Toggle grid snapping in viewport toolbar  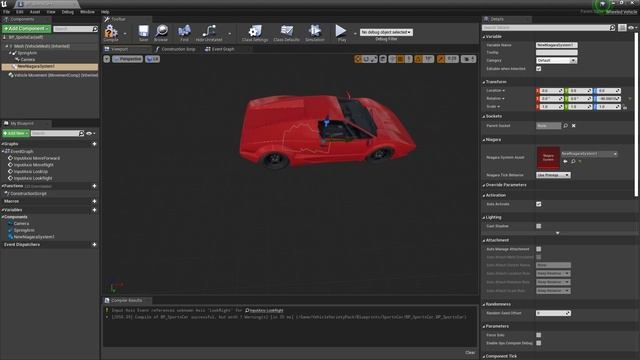(x=400, y=59)
